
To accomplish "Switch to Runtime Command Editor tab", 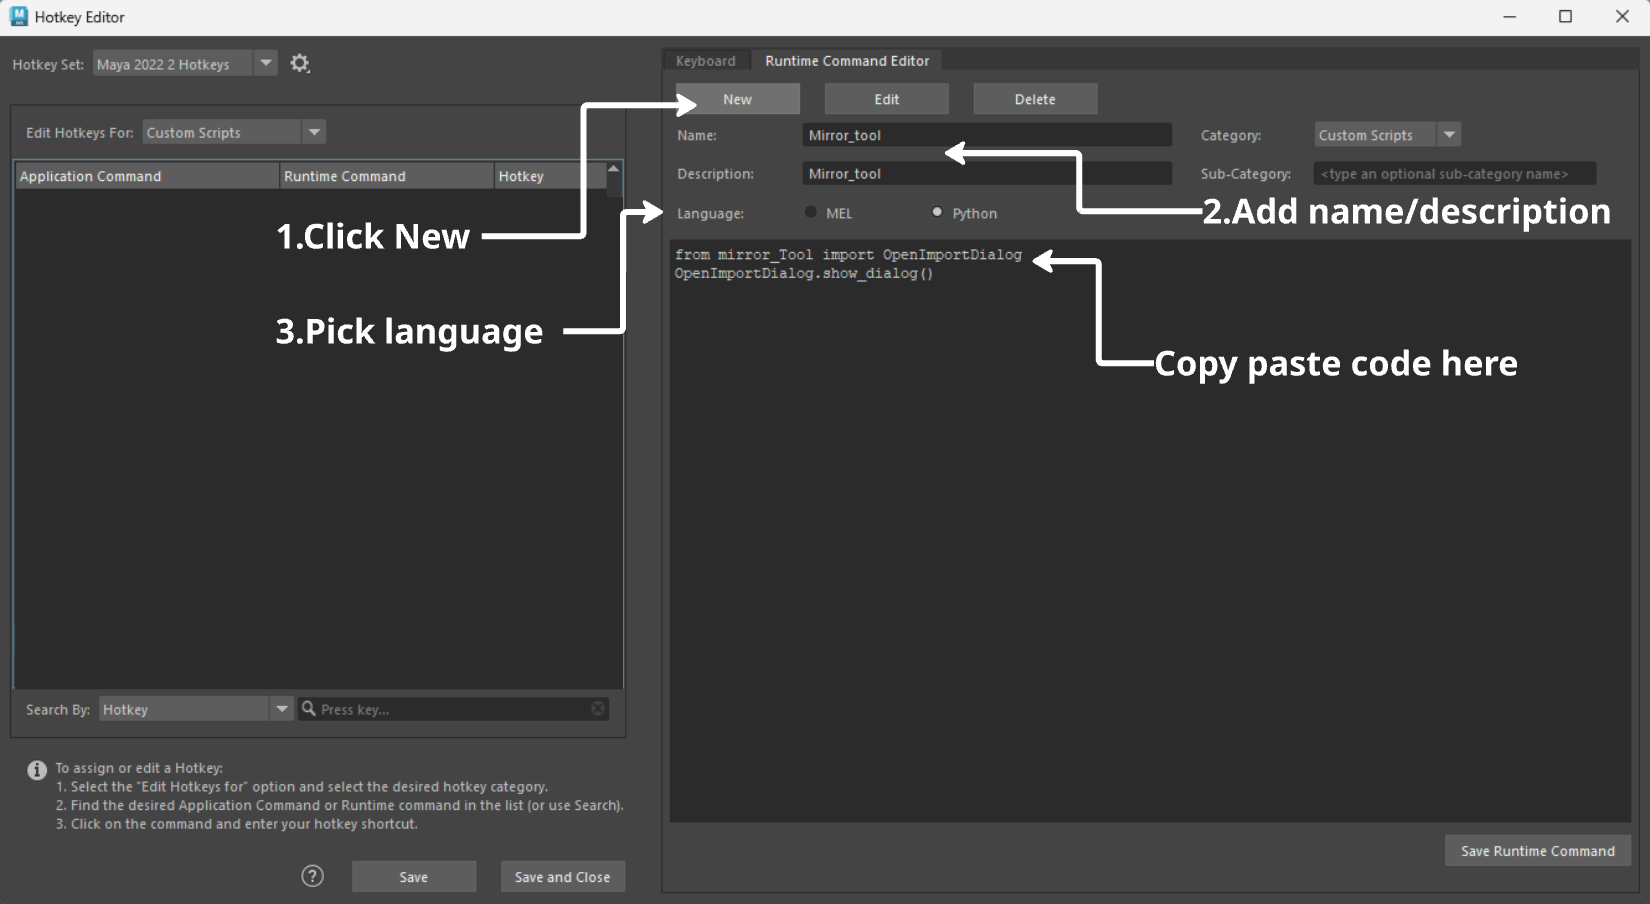I will coord(847,61).
